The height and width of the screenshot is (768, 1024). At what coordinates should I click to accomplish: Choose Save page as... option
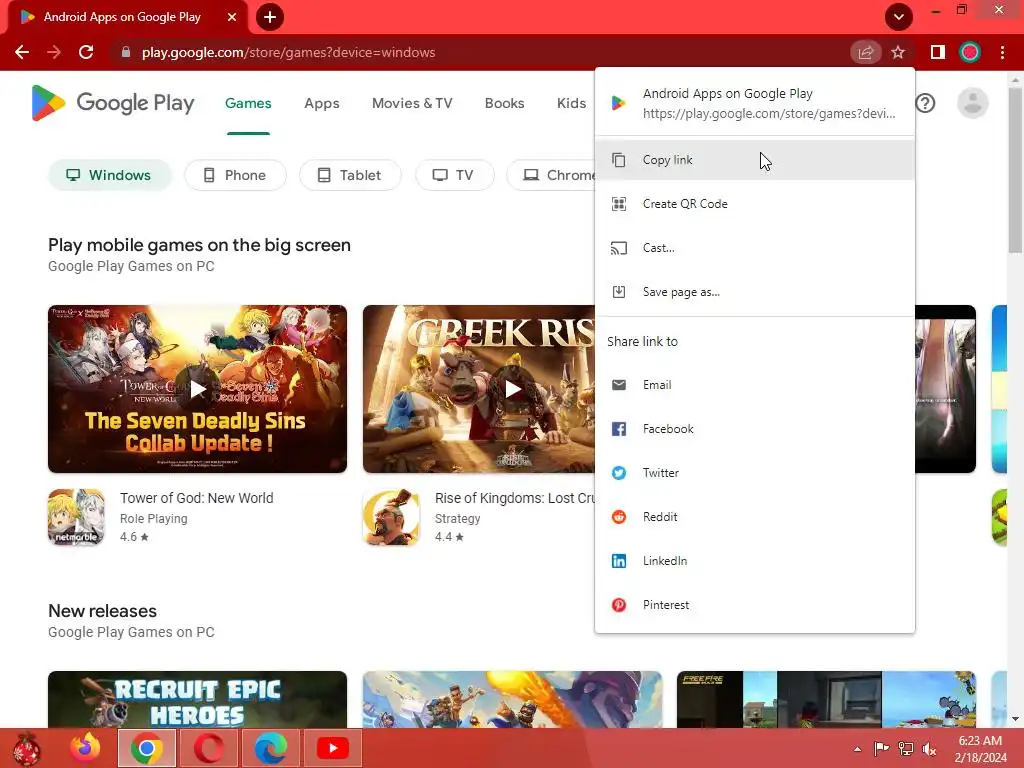(x=755, y=292)
